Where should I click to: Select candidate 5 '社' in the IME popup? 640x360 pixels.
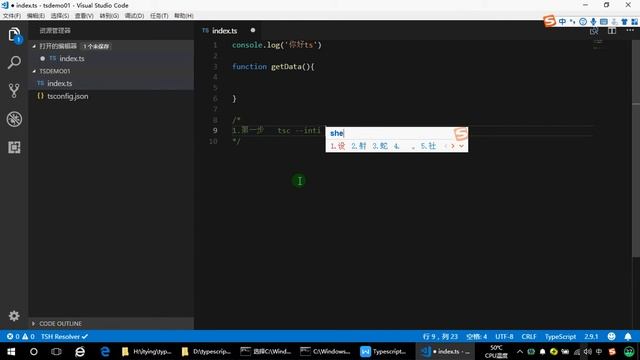click(x=428, y=146)
